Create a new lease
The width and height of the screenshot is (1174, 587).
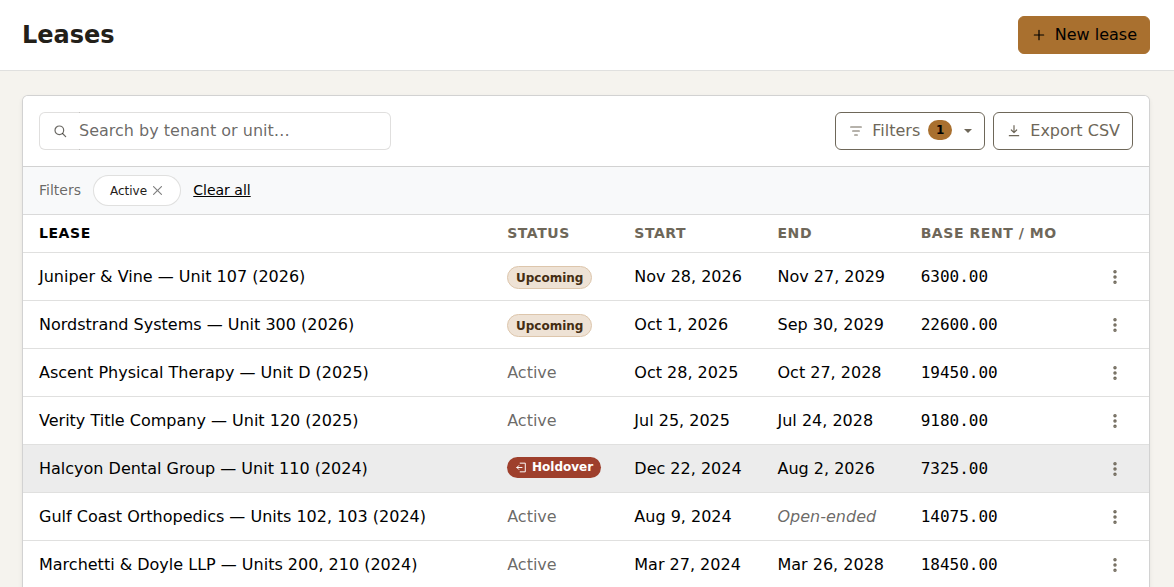[x=1083, y=35]
